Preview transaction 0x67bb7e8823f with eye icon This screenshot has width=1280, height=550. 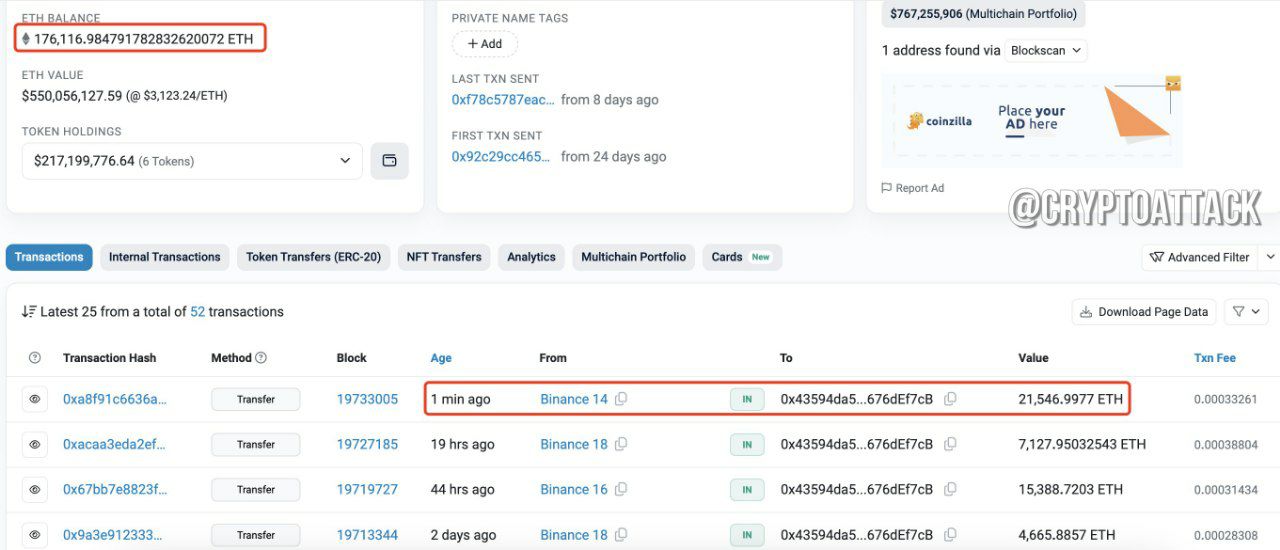tap(35, 489)
